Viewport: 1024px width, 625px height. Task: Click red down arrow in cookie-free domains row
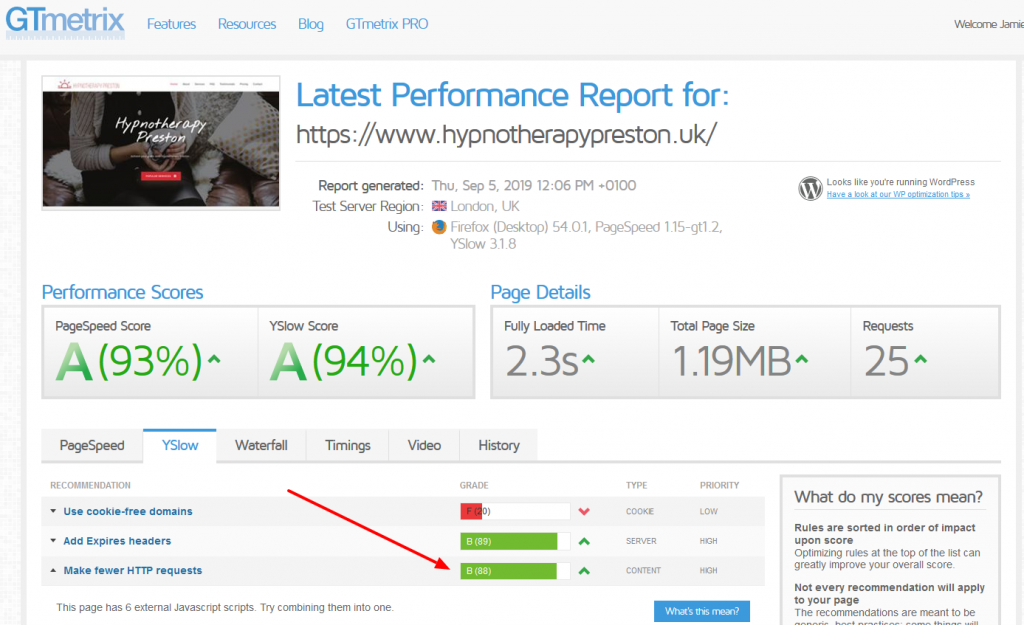pyautogui.click(x=584, y=512)
